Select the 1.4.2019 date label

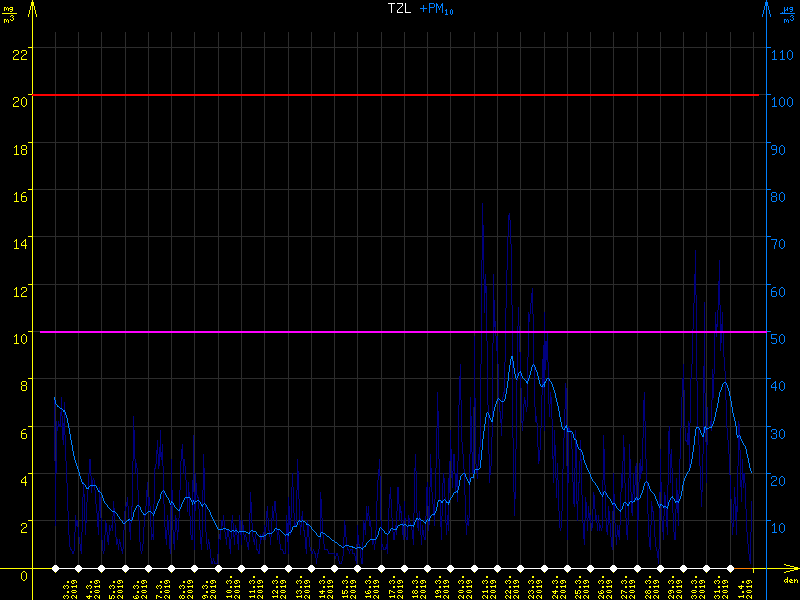742,587
